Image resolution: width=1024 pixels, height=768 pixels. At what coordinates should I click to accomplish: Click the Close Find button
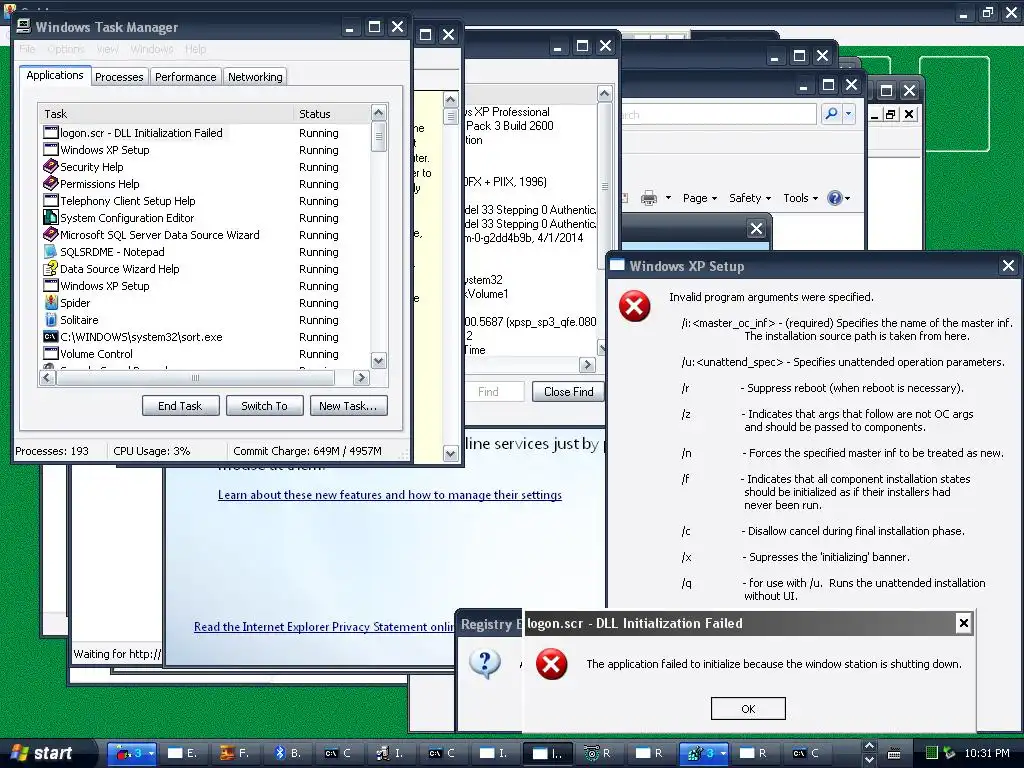568,392
